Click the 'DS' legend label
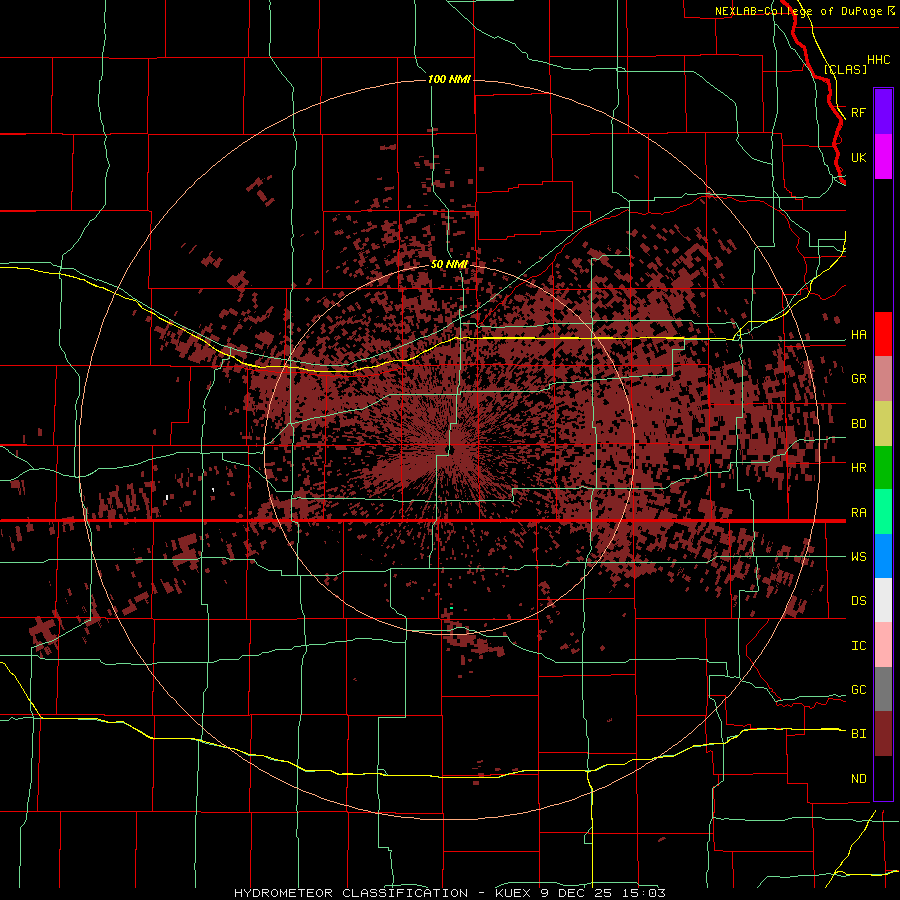The height and width of the screenshot is (900, 900). (858, 600)
